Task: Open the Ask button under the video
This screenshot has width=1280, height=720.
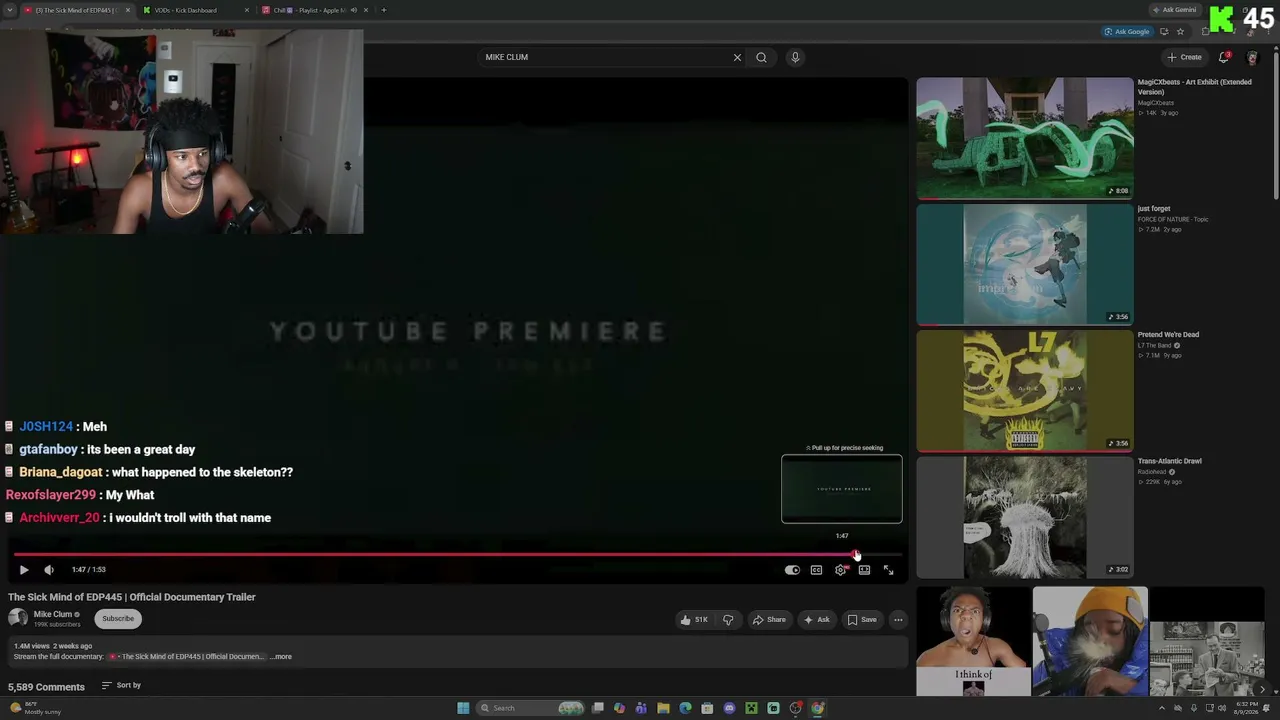Action: tap(816, 620)
